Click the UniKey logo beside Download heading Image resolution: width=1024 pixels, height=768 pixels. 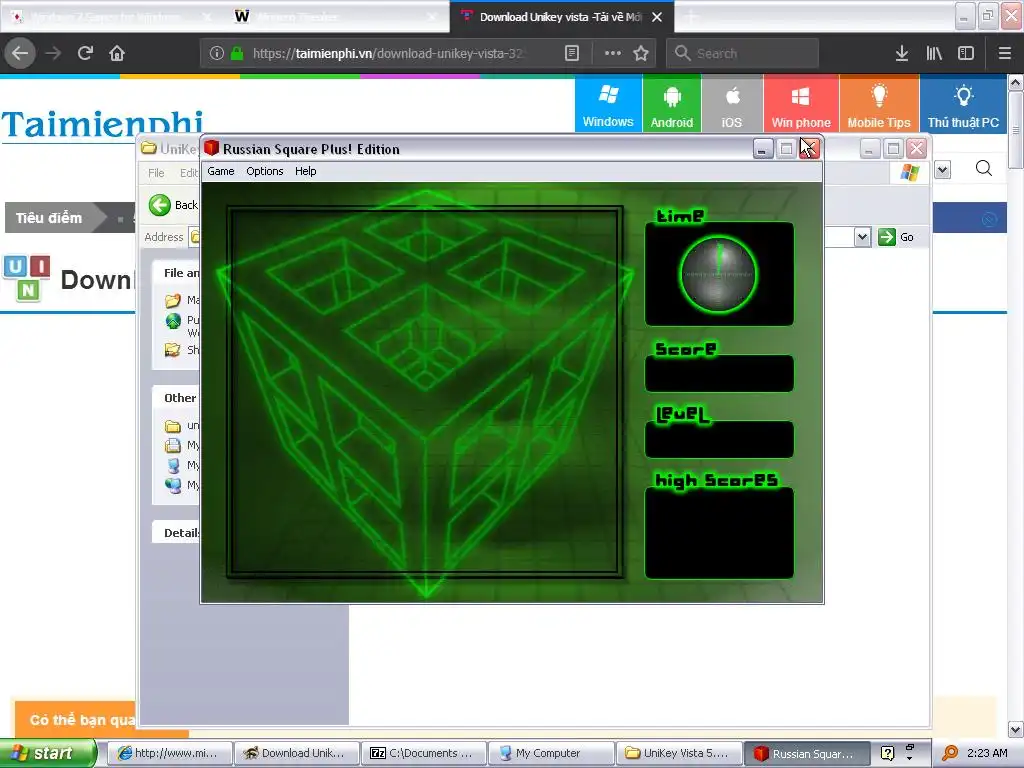[x=27, y=278]
